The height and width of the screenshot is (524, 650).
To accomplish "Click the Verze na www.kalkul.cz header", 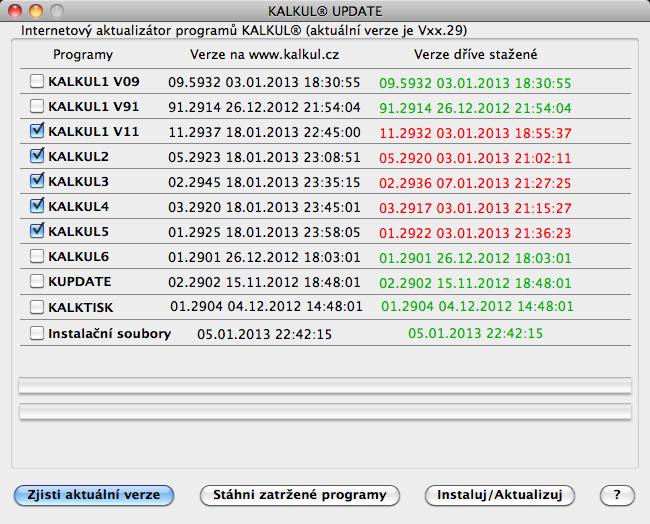I will tap(264, 54).
